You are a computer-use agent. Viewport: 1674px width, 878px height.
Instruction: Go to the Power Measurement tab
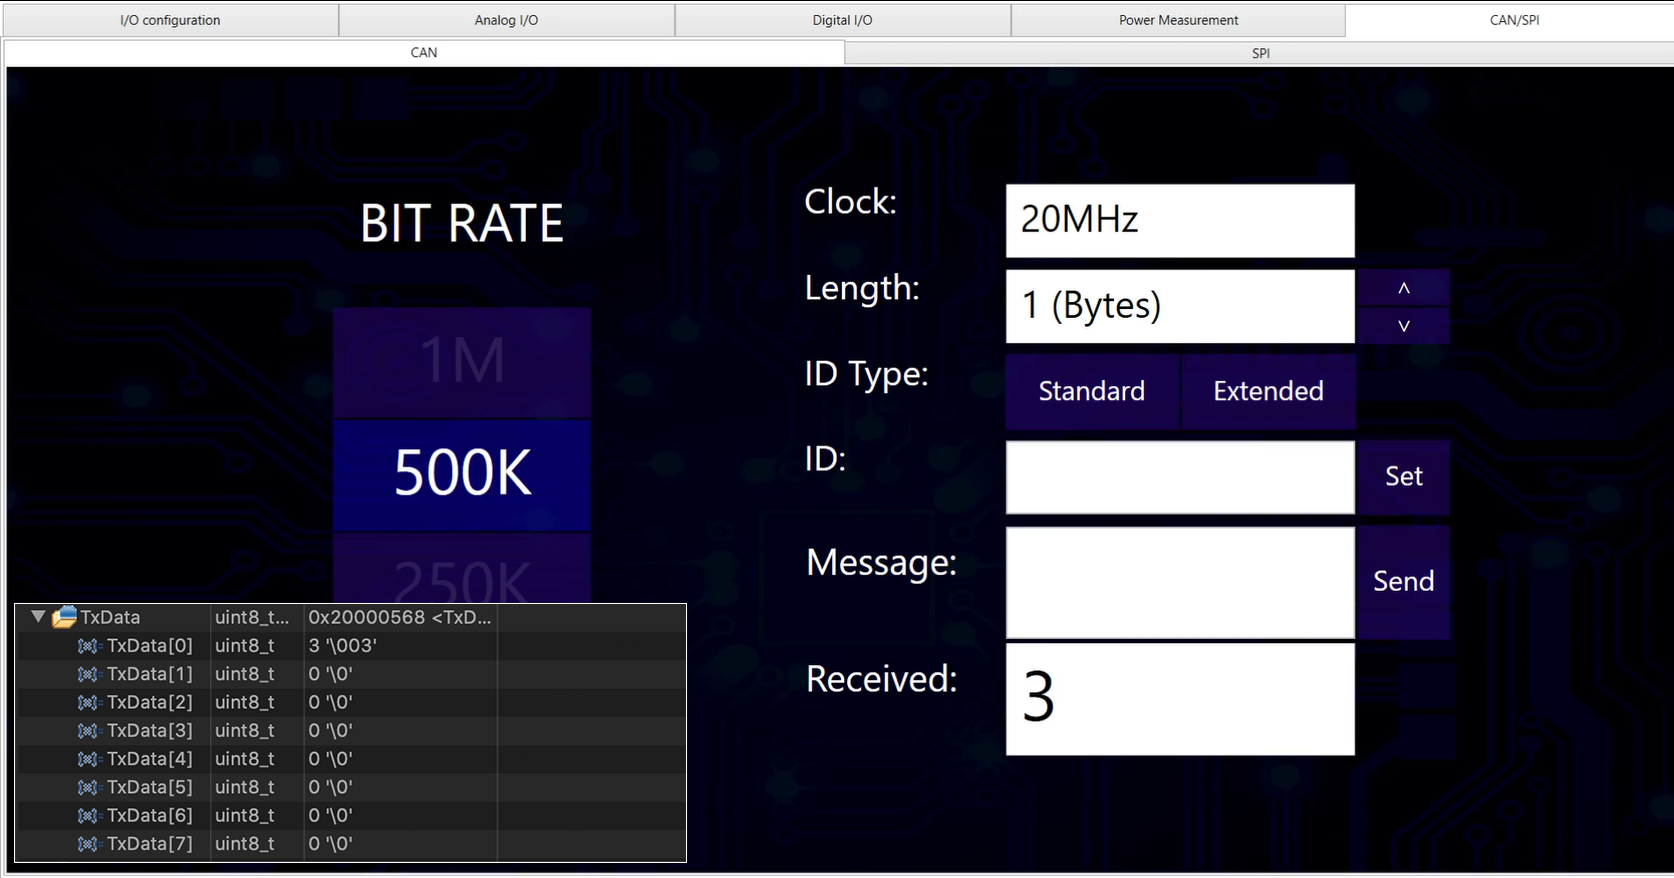1178,20
